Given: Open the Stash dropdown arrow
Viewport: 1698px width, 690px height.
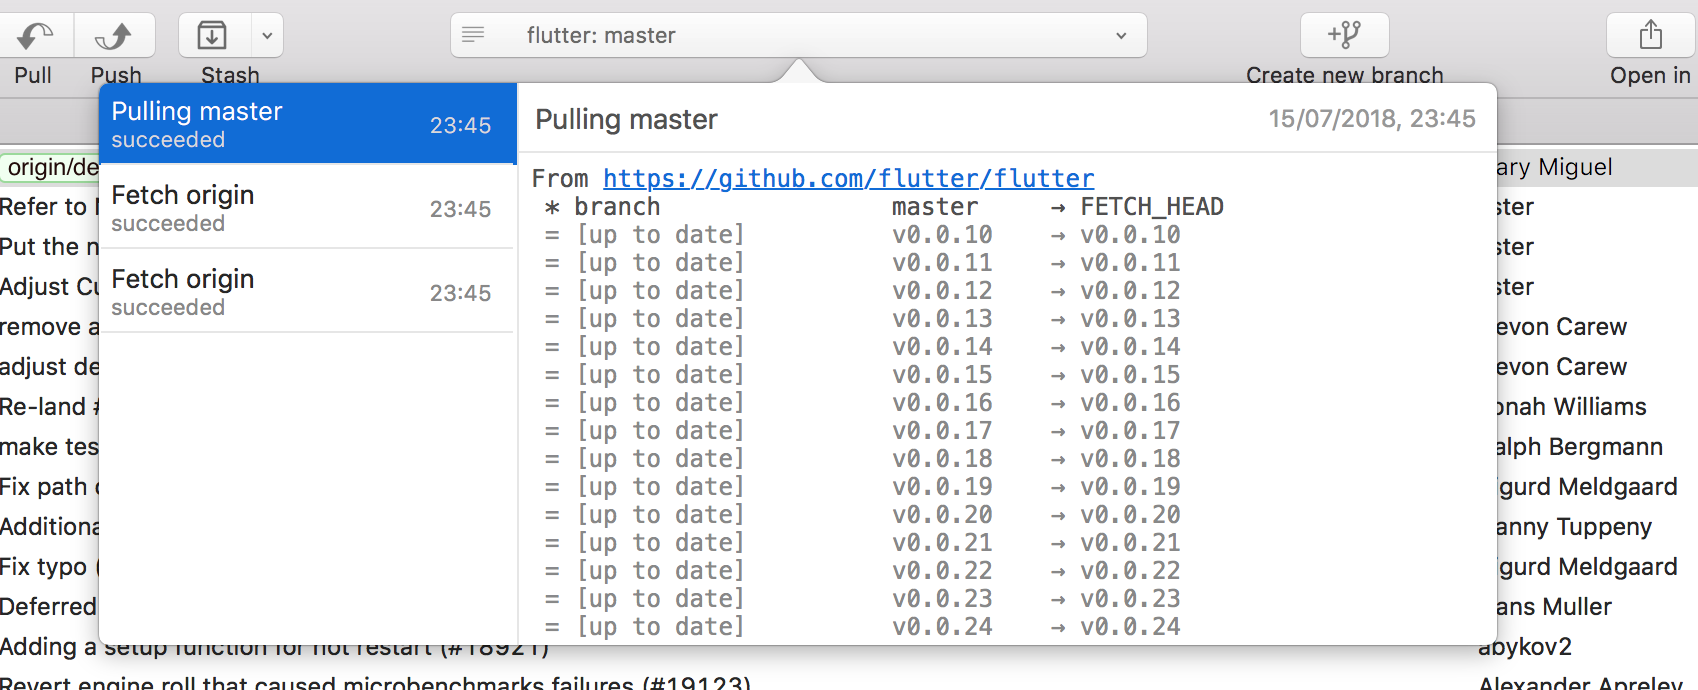Looking at the screenshot, I should pyautogui.click(x=267, y=36).
